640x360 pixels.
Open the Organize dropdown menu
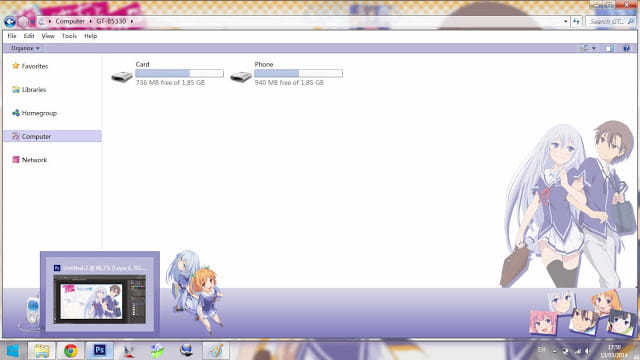[25, 48]
